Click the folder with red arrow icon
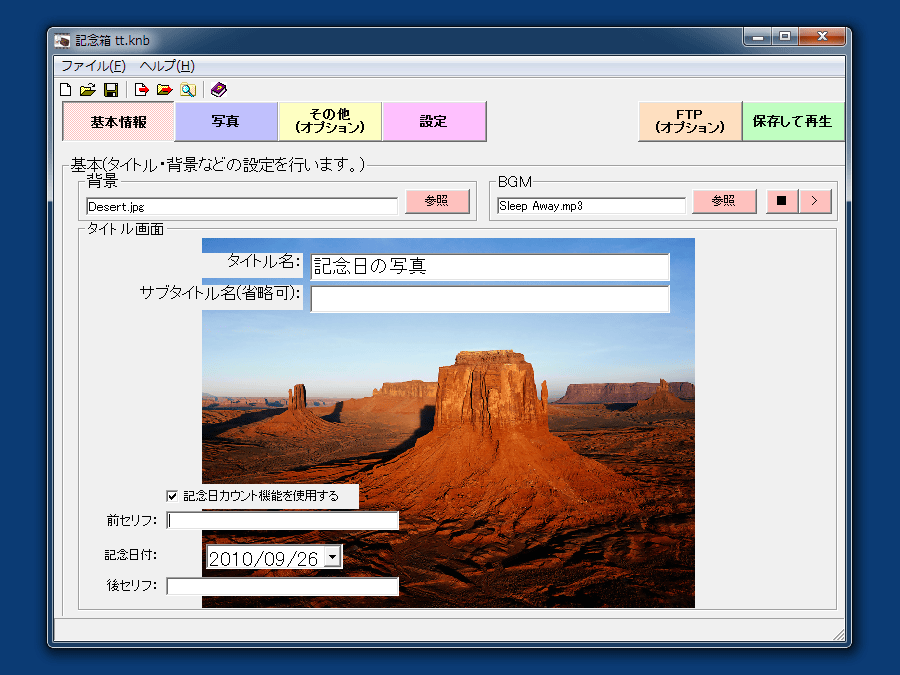 (x=165, y=90)
